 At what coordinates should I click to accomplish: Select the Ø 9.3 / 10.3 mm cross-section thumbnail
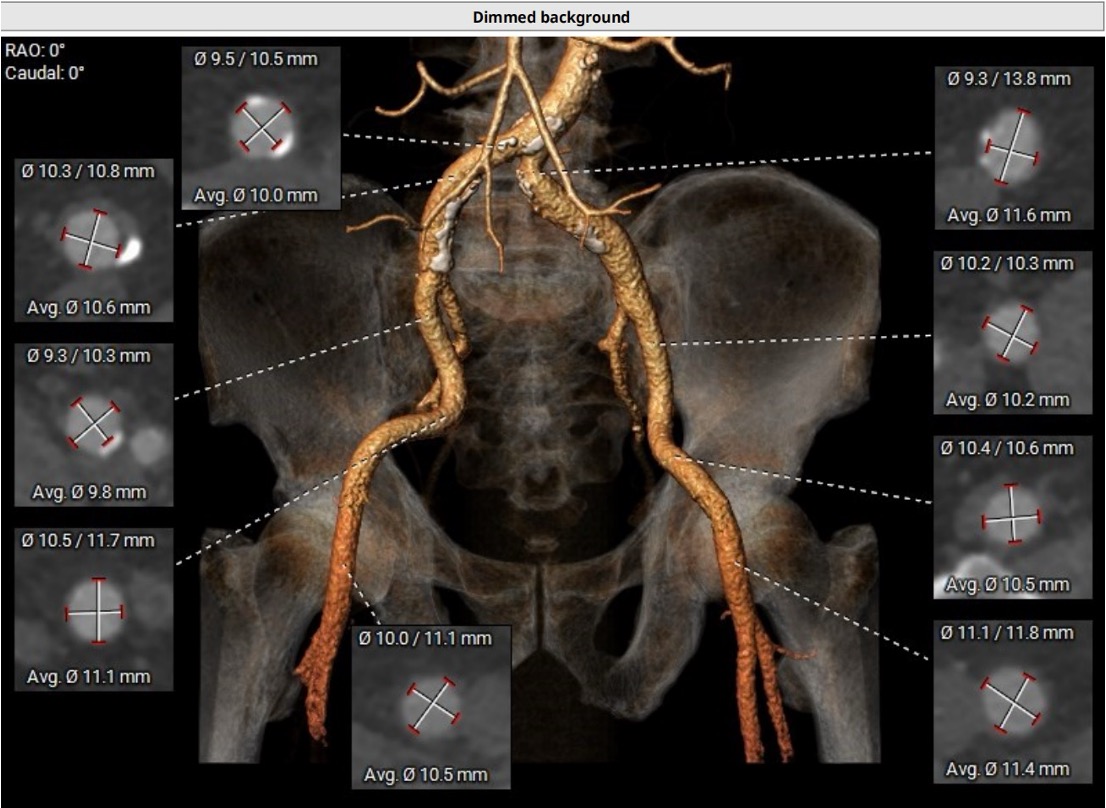[94, 423]
